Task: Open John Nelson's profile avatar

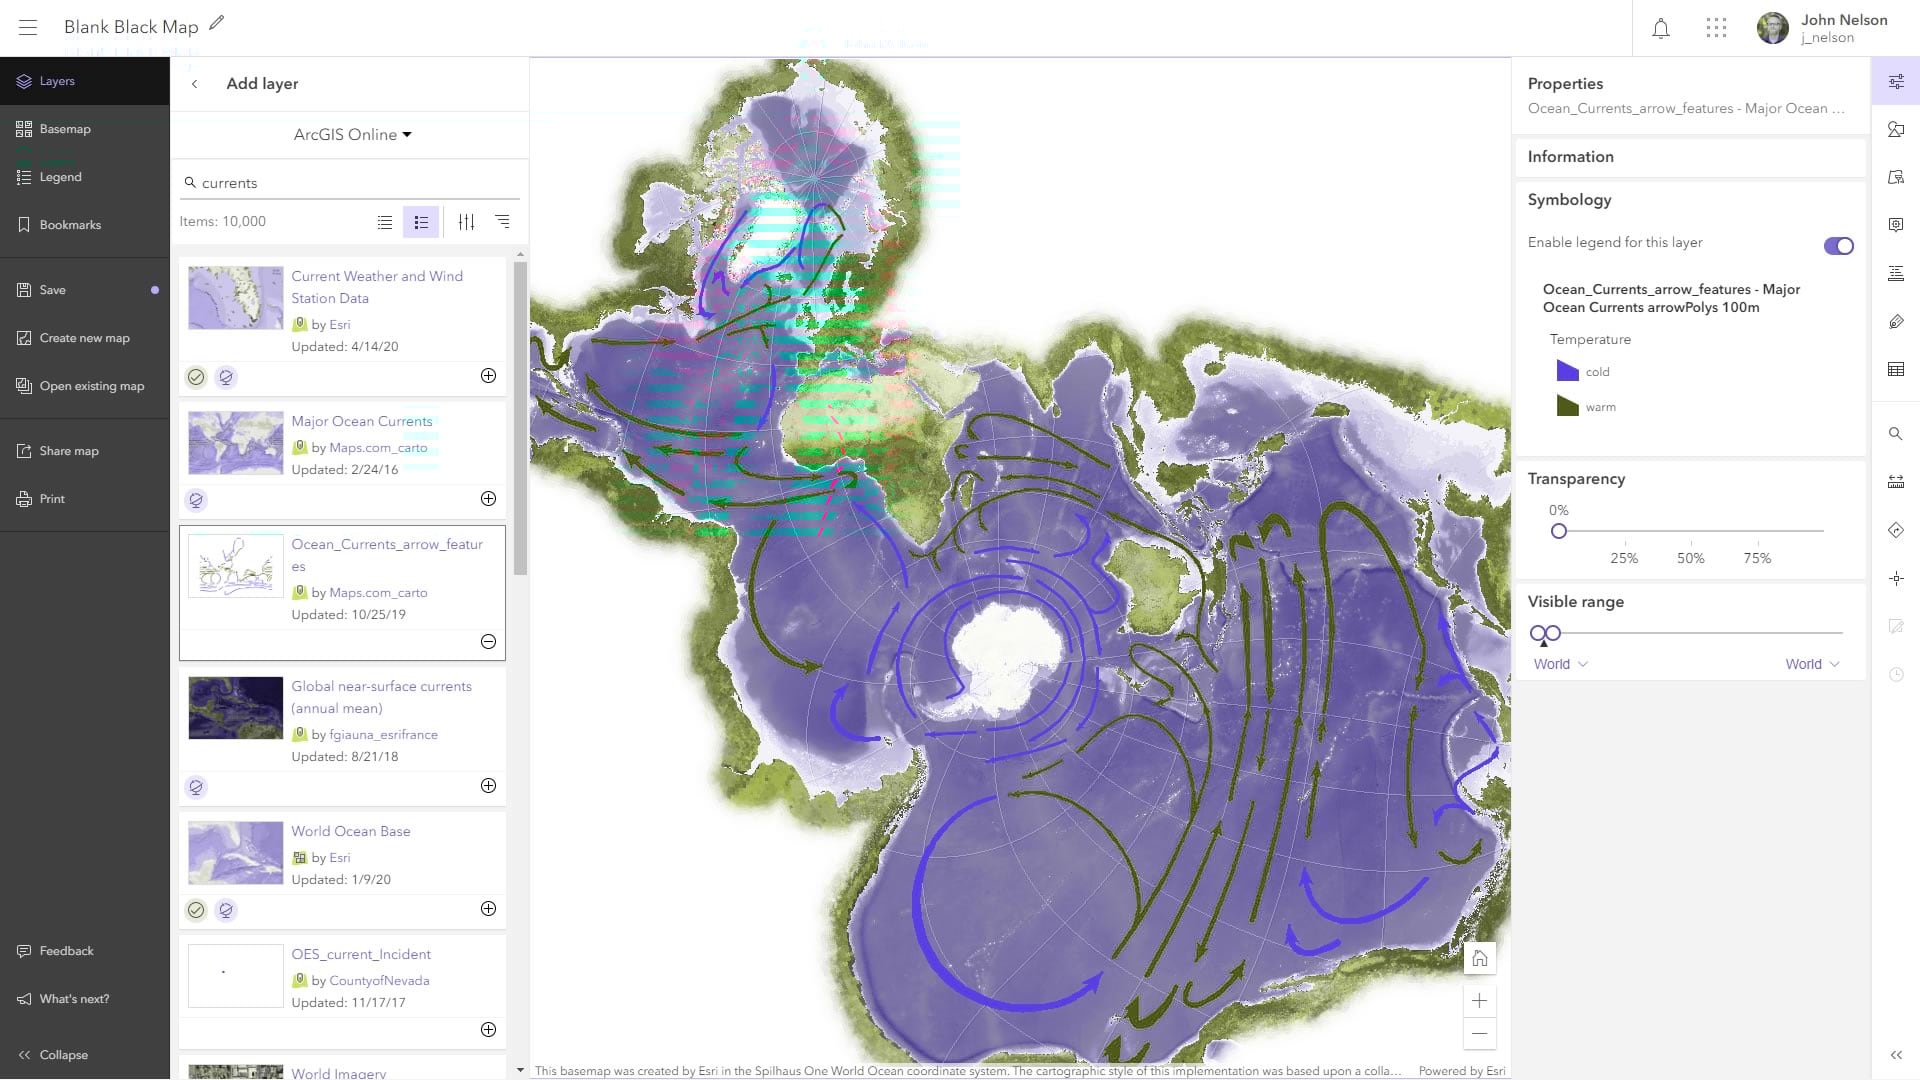Action: 1772,28
